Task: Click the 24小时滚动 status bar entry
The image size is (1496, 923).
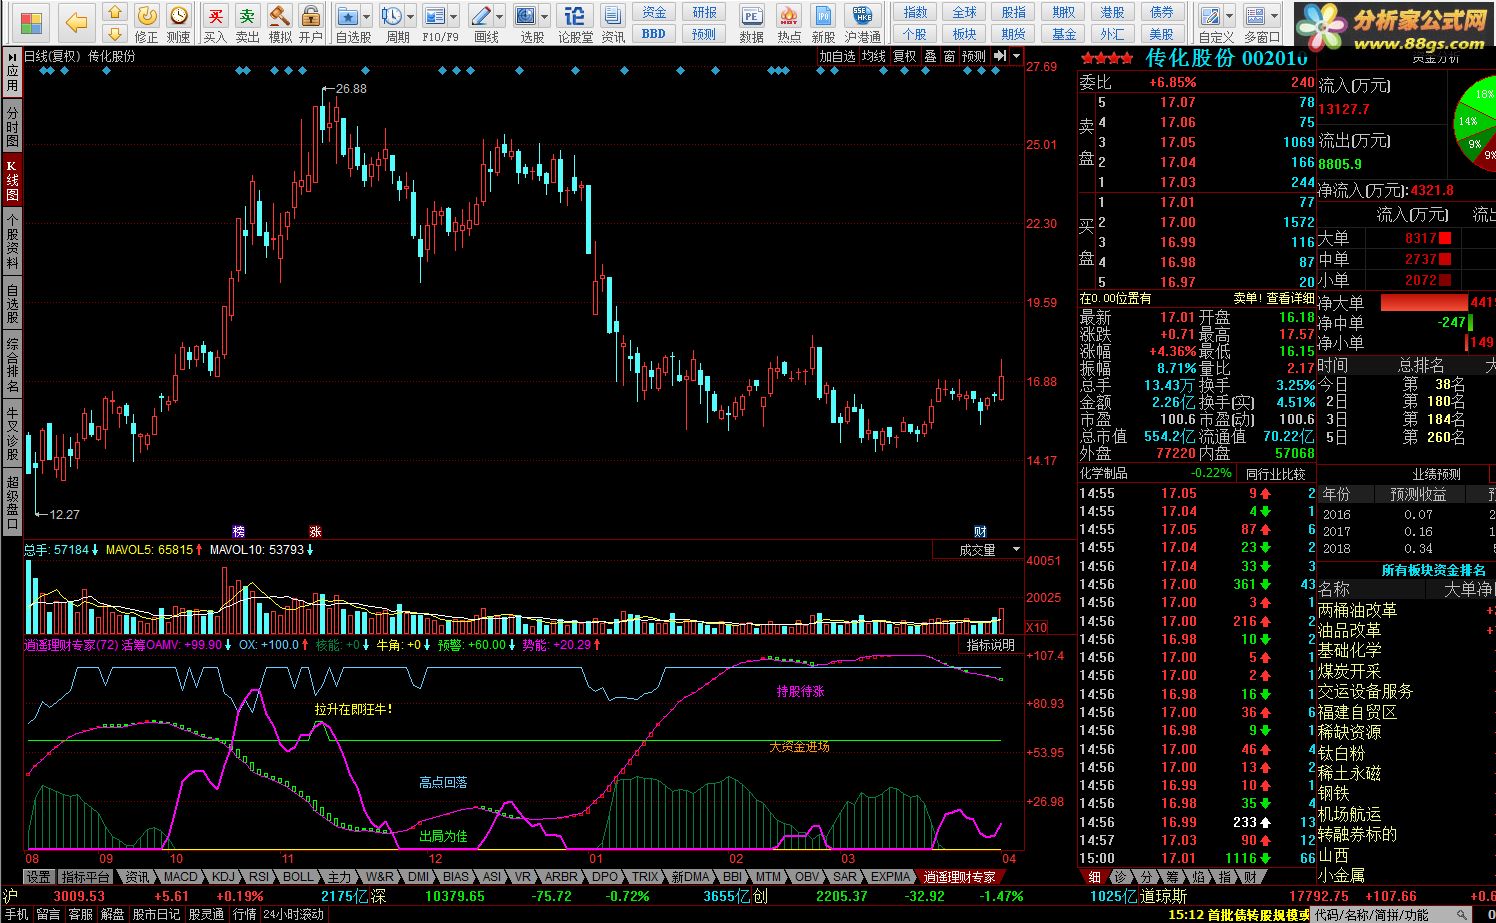Action: coord(294,914)
